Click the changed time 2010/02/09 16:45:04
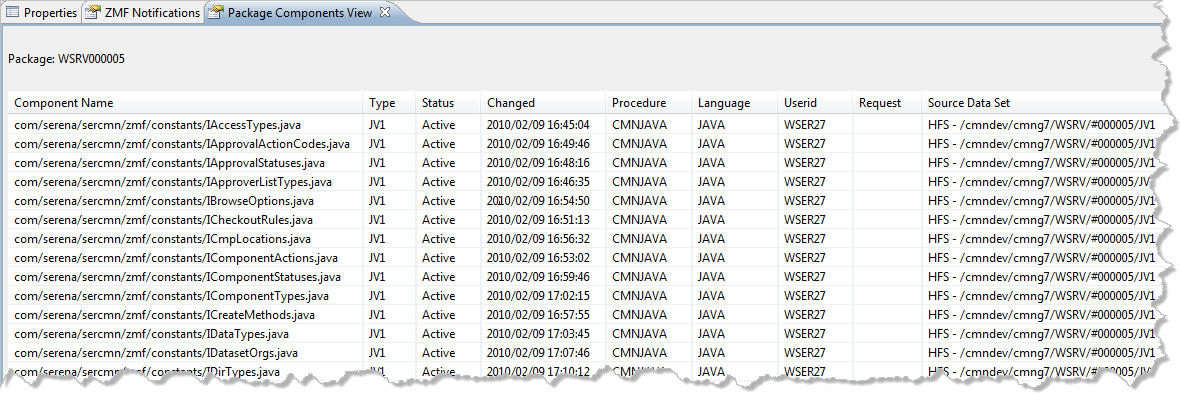 coord(538,124)
